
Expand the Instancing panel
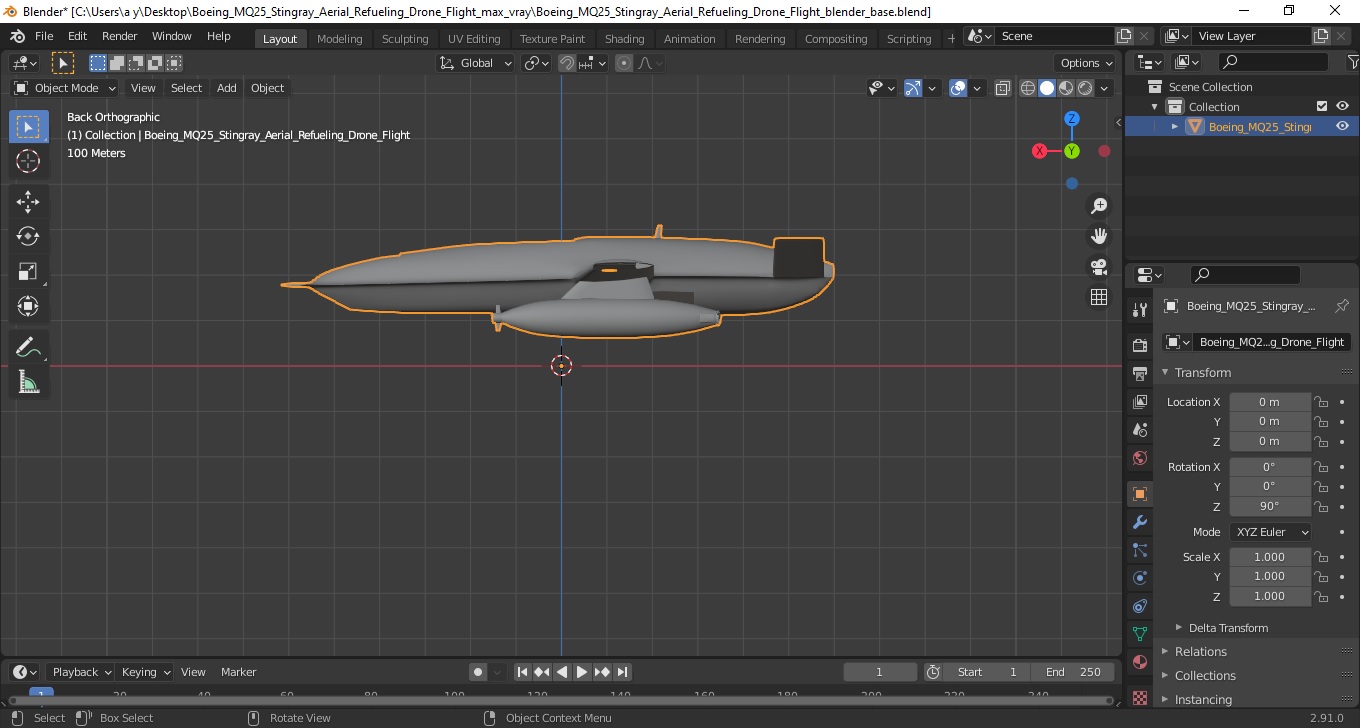[1203, 700]
